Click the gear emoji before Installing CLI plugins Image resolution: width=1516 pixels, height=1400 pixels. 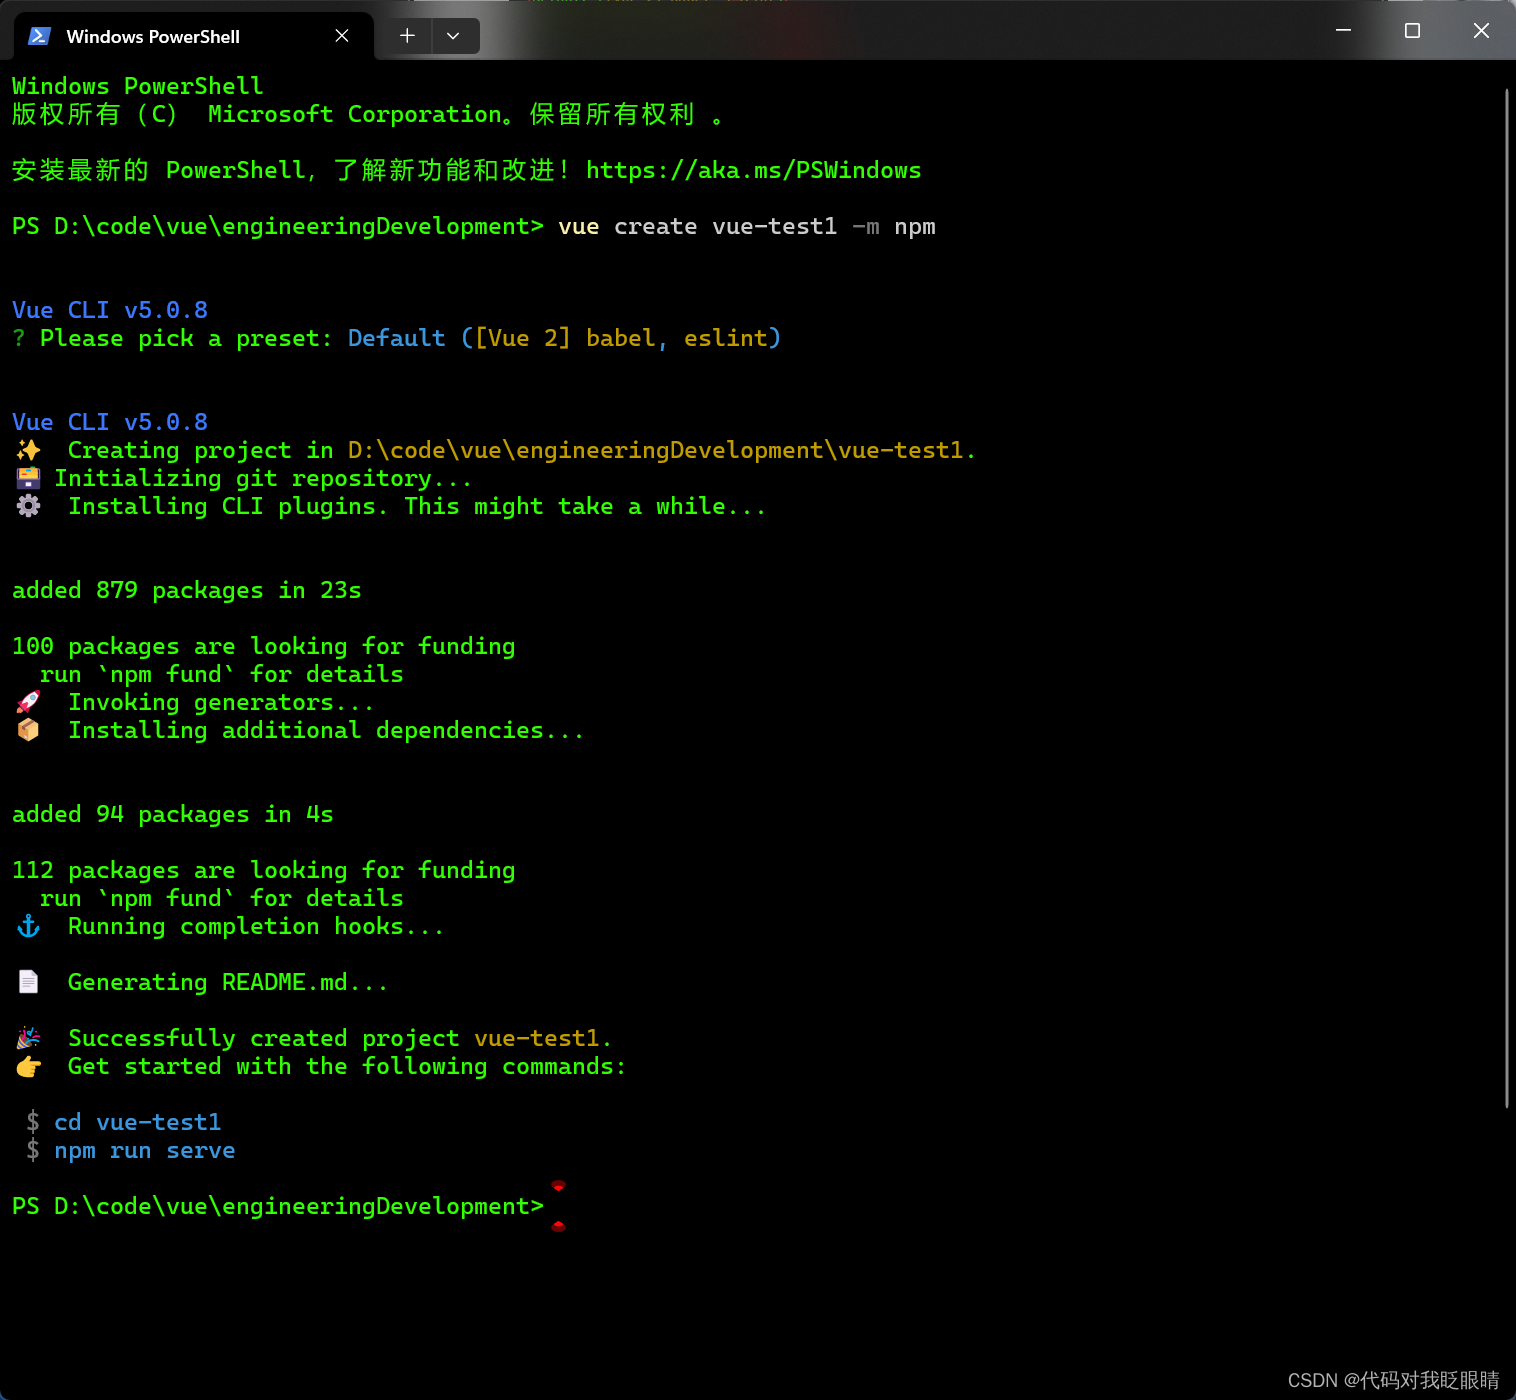(x=29, y=506)
